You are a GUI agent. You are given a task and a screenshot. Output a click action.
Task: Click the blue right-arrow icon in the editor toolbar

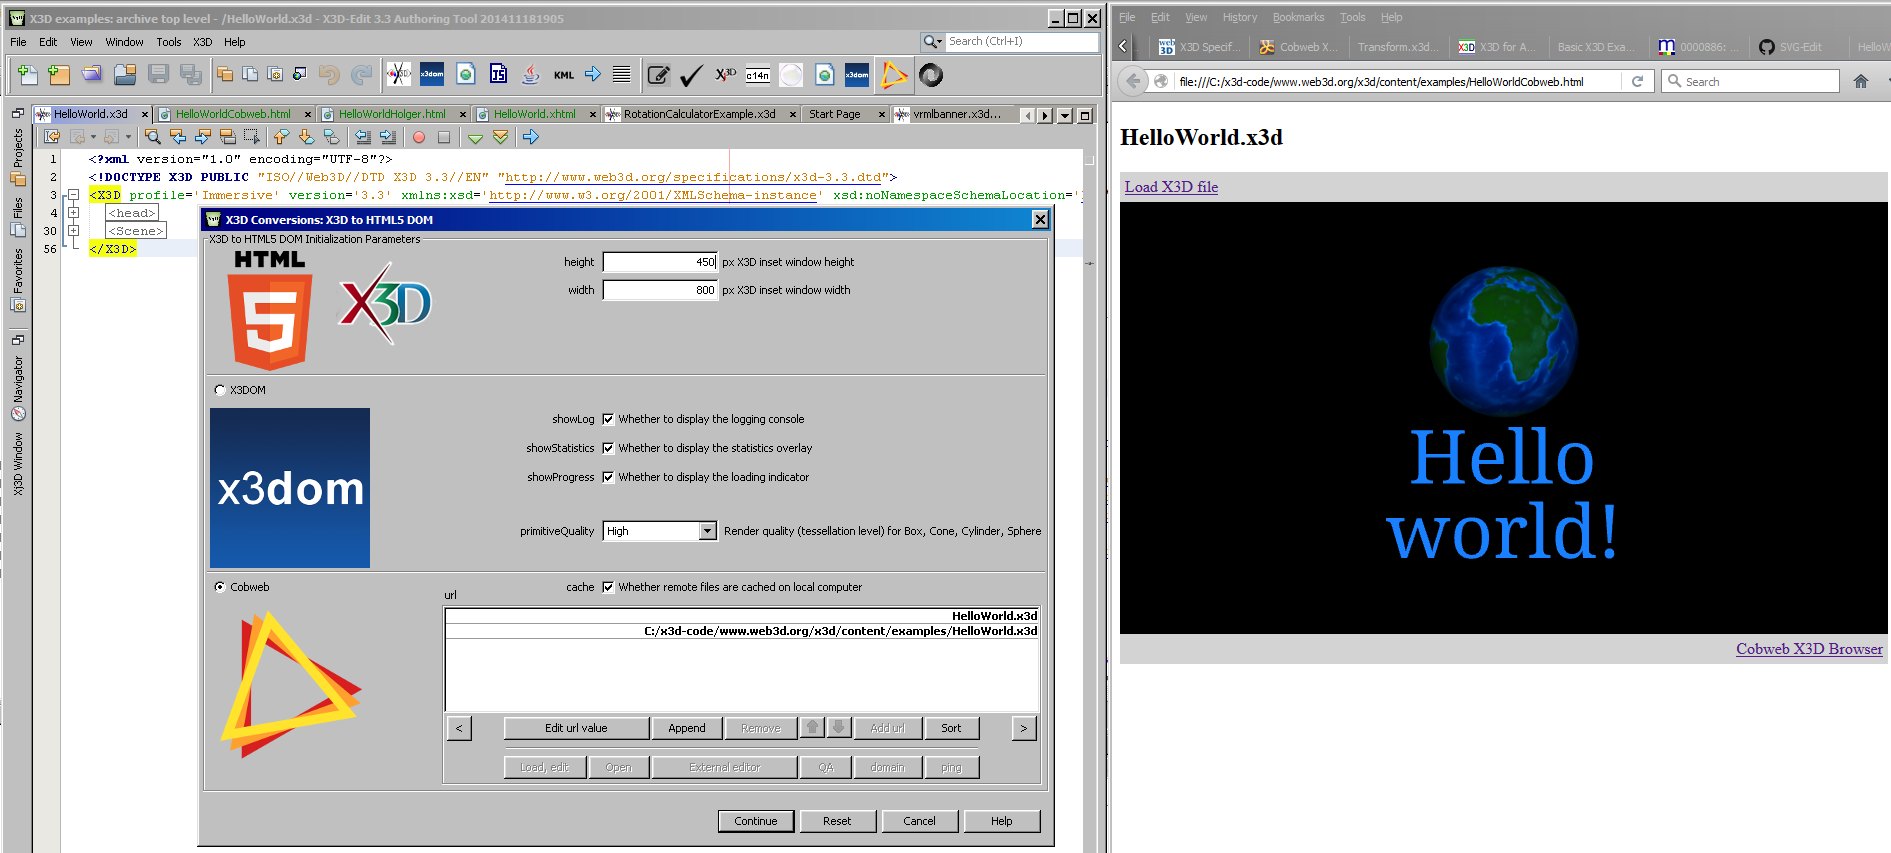point(531,136)
